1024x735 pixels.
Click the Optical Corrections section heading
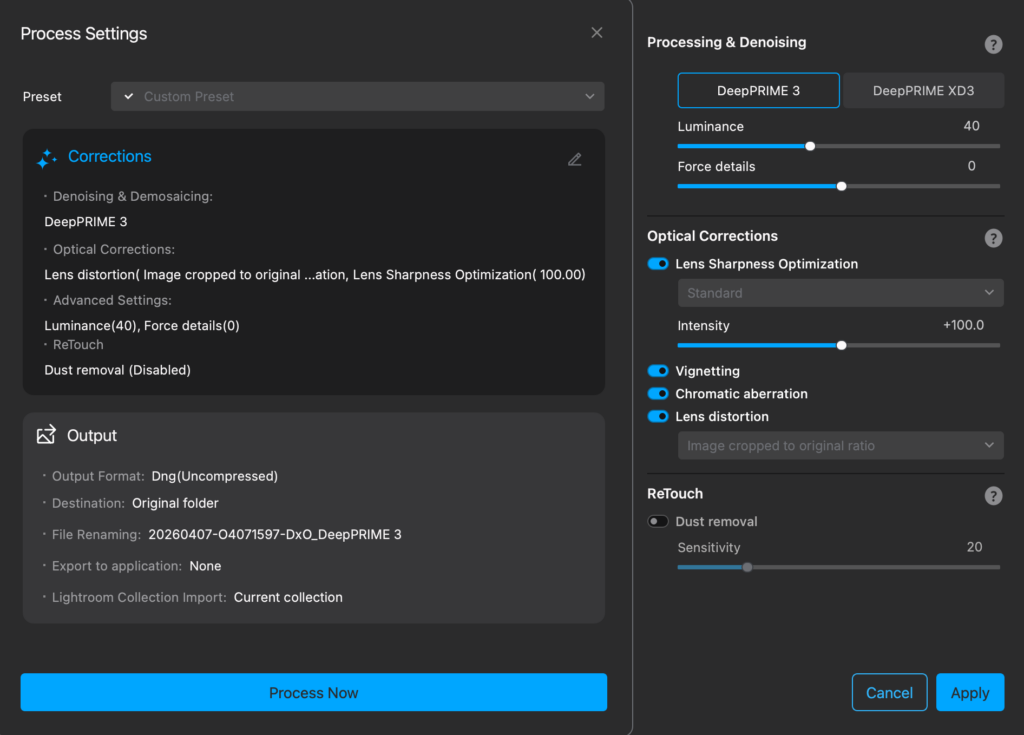click(712, 236)
